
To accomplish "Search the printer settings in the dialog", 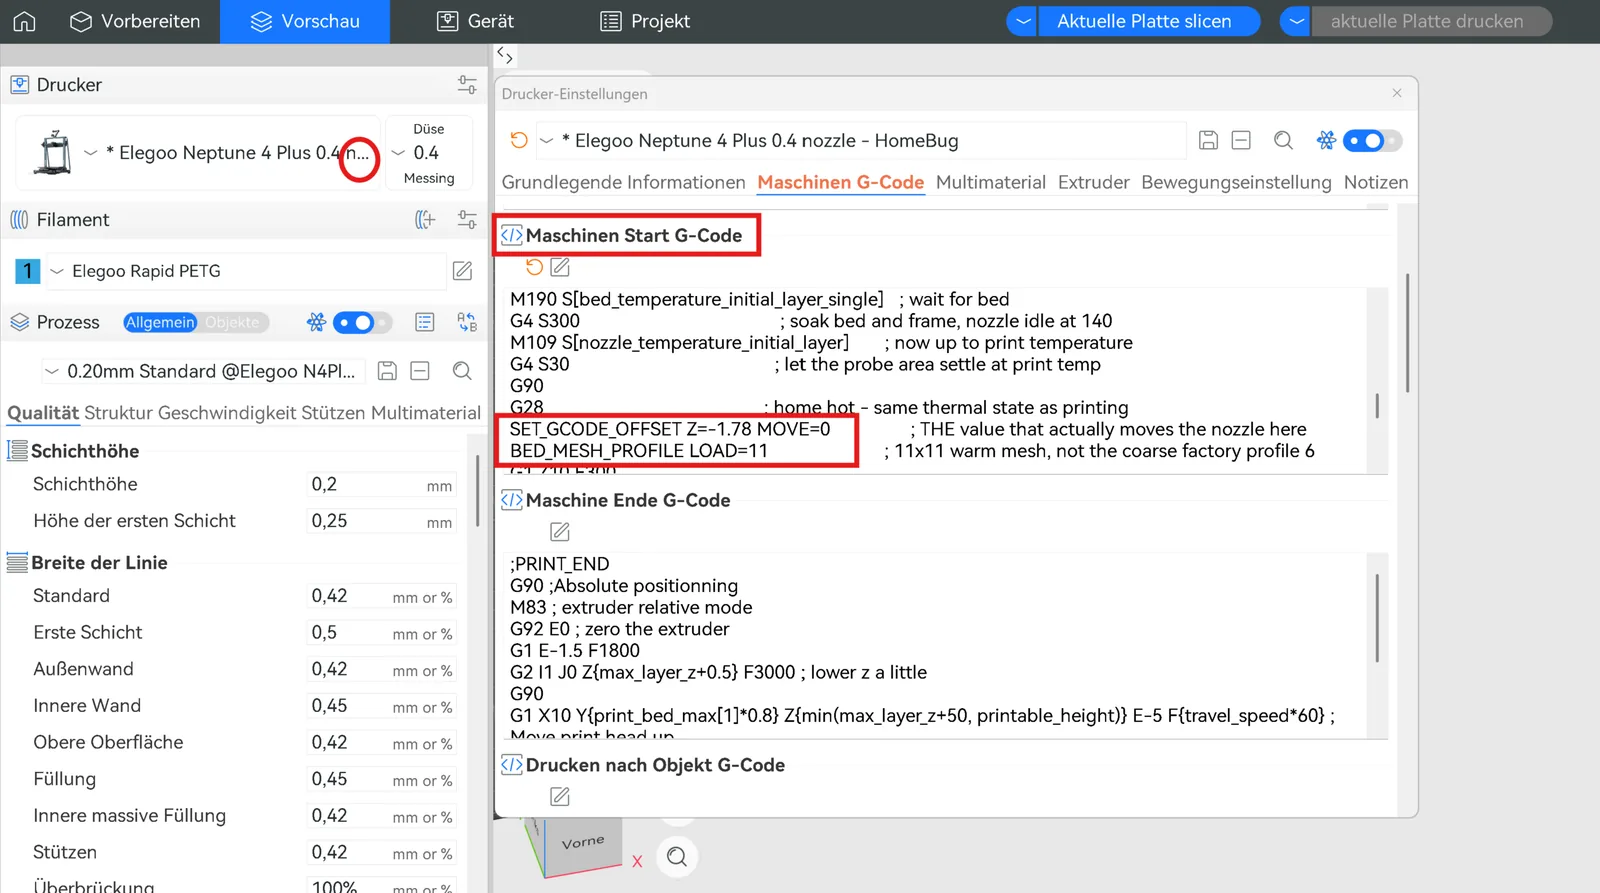I will 1283,141.
